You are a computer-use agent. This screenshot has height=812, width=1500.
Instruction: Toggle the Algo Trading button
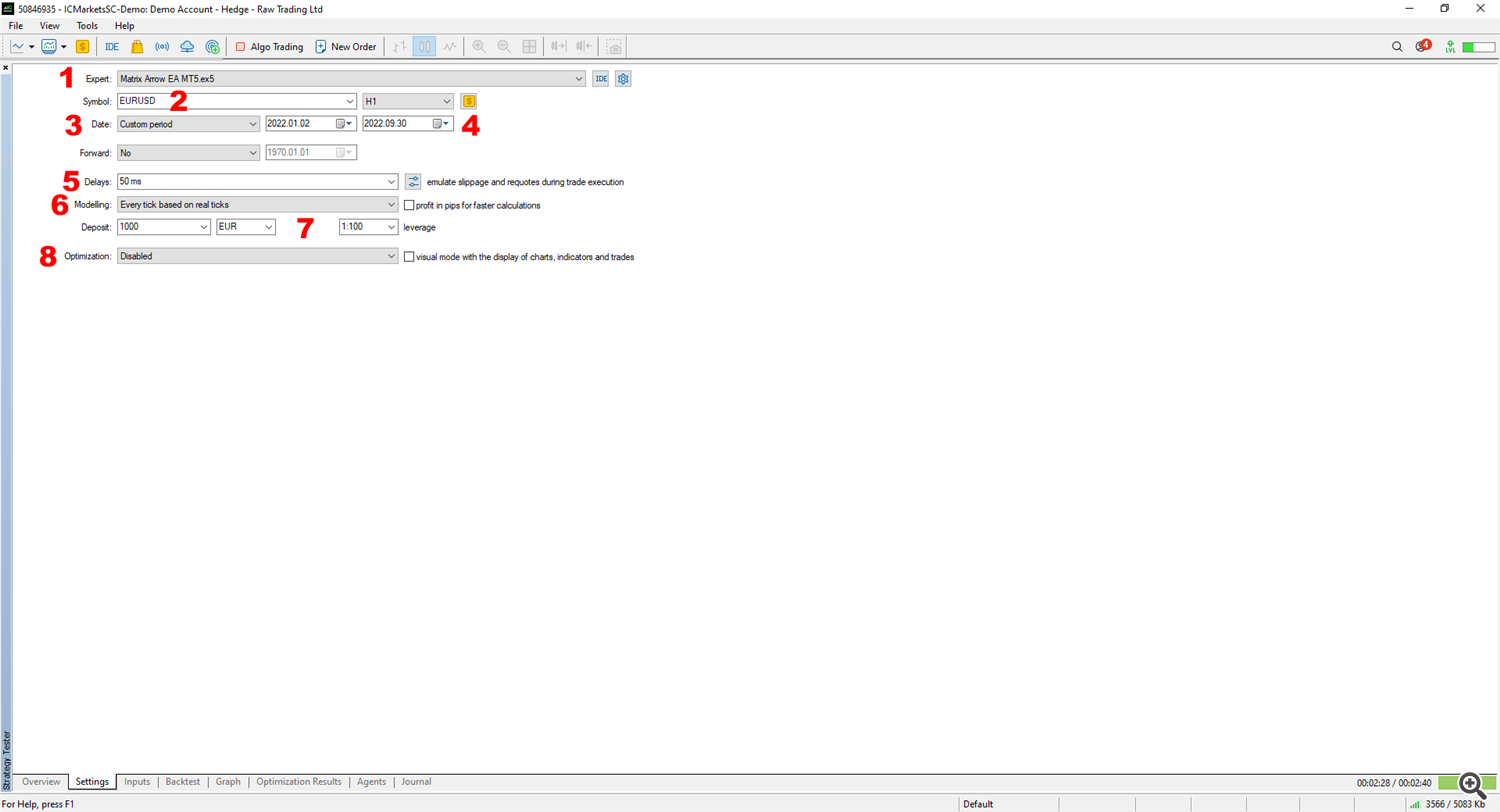[x=269, y=46]
